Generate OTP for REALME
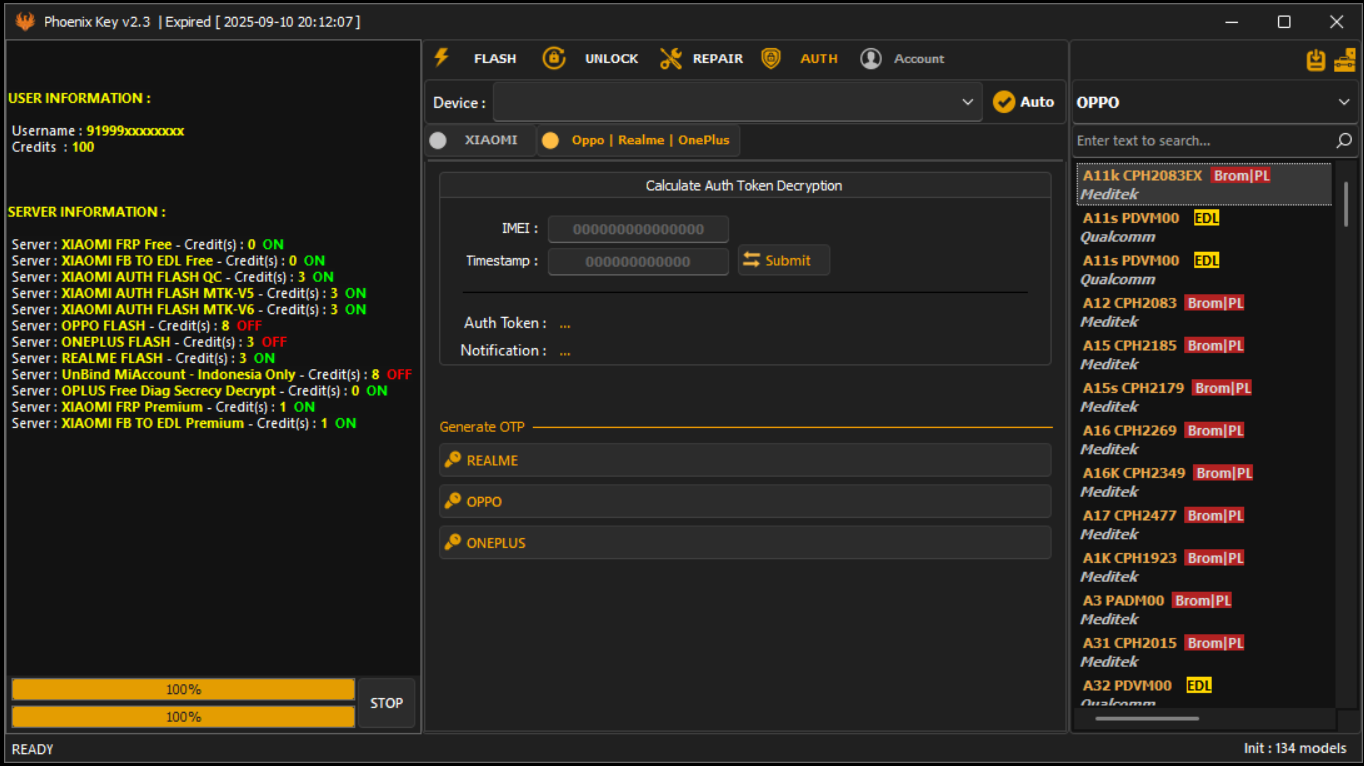Viewport: 1364px width, 766px height. click(x=745, y=460)
